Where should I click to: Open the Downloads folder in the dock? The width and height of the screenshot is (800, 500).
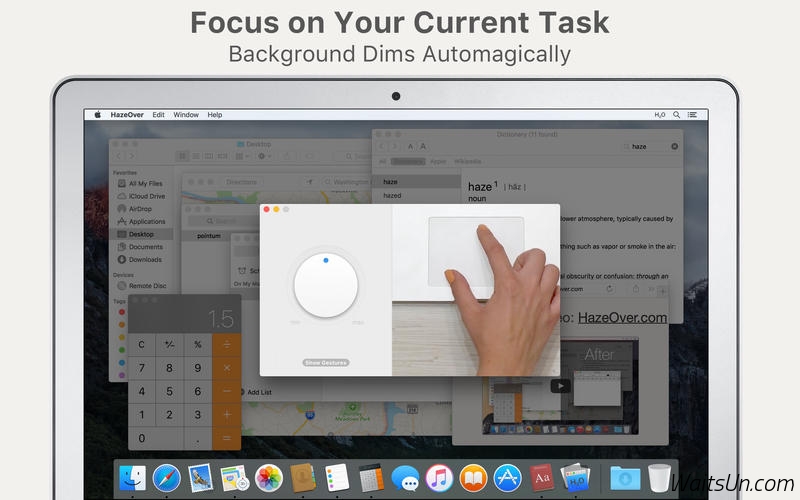click(x=626, y=479)
